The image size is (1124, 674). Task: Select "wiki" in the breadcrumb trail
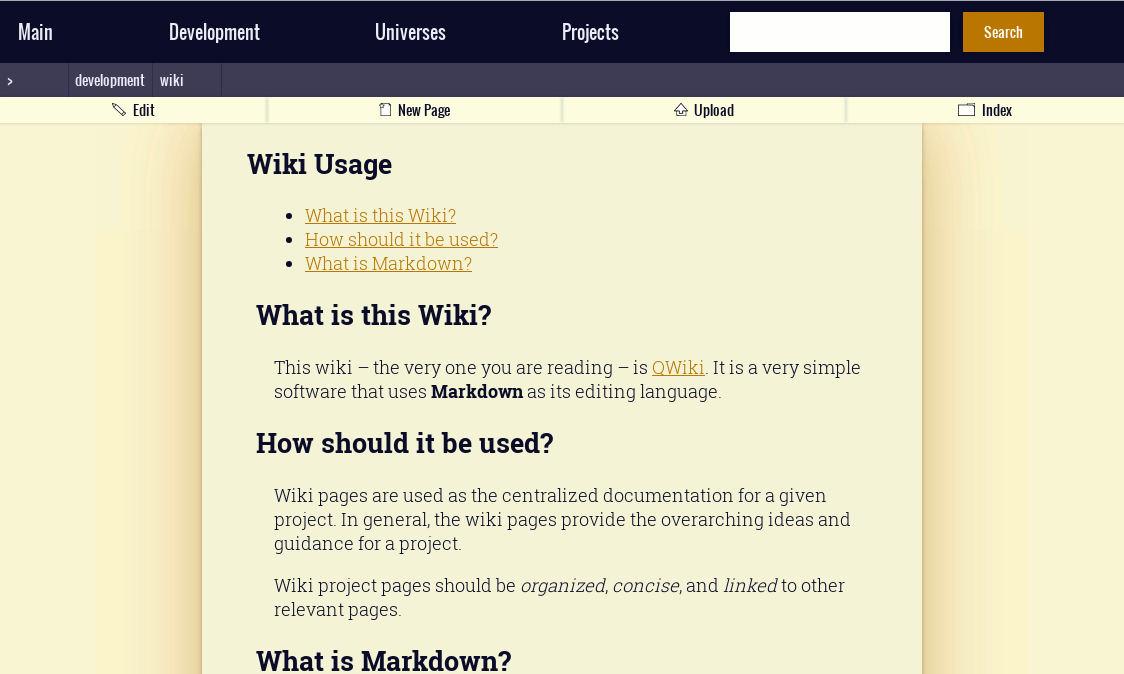(171, 80)
